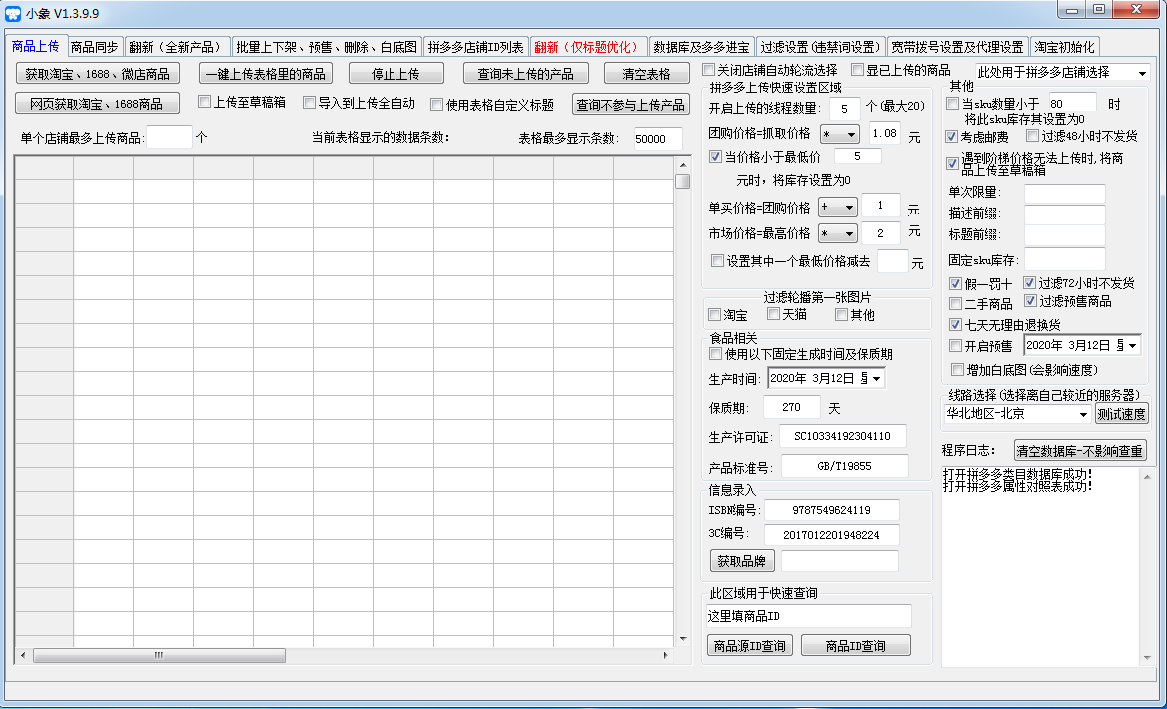Enable 上传至草稿箱 checkbox
The width and height of the screenshot is (1167, 709).
coord(205,102)
